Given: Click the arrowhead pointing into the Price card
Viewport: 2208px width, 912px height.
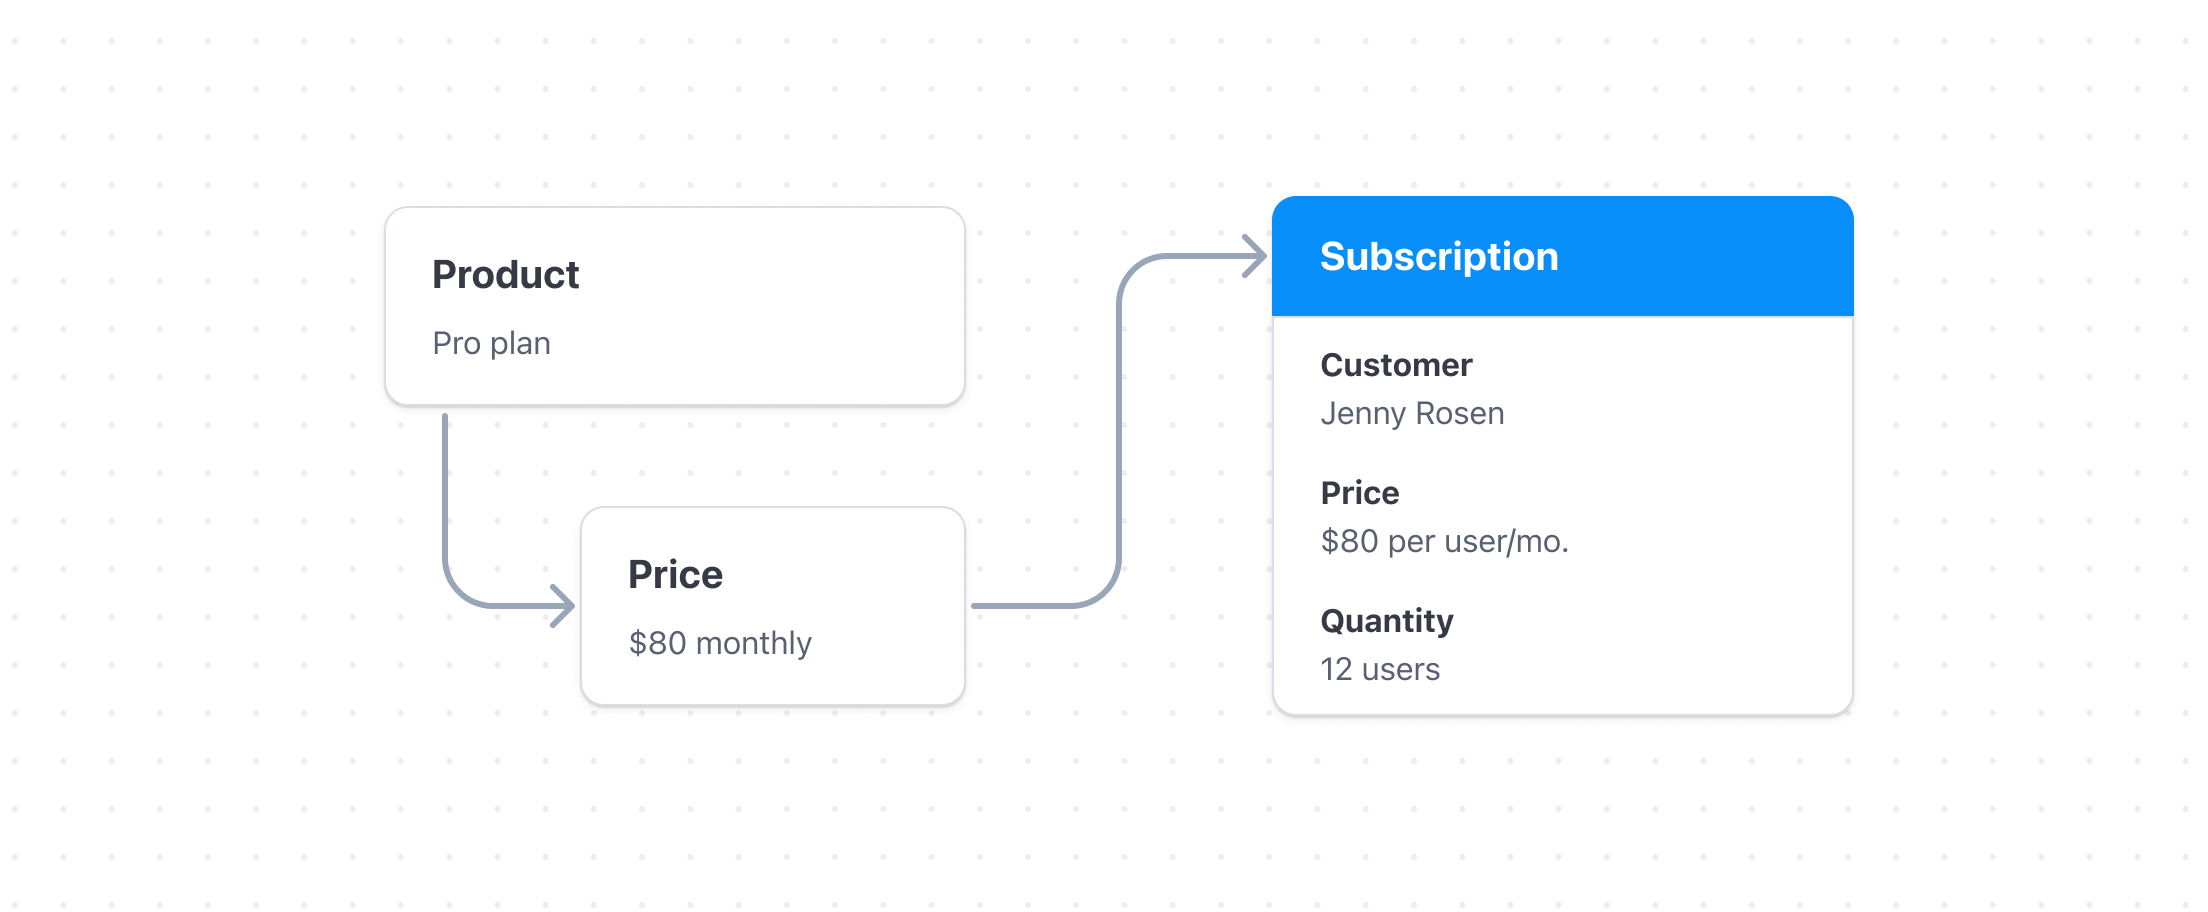Looking at the screenshot, I should click(564, 605).
